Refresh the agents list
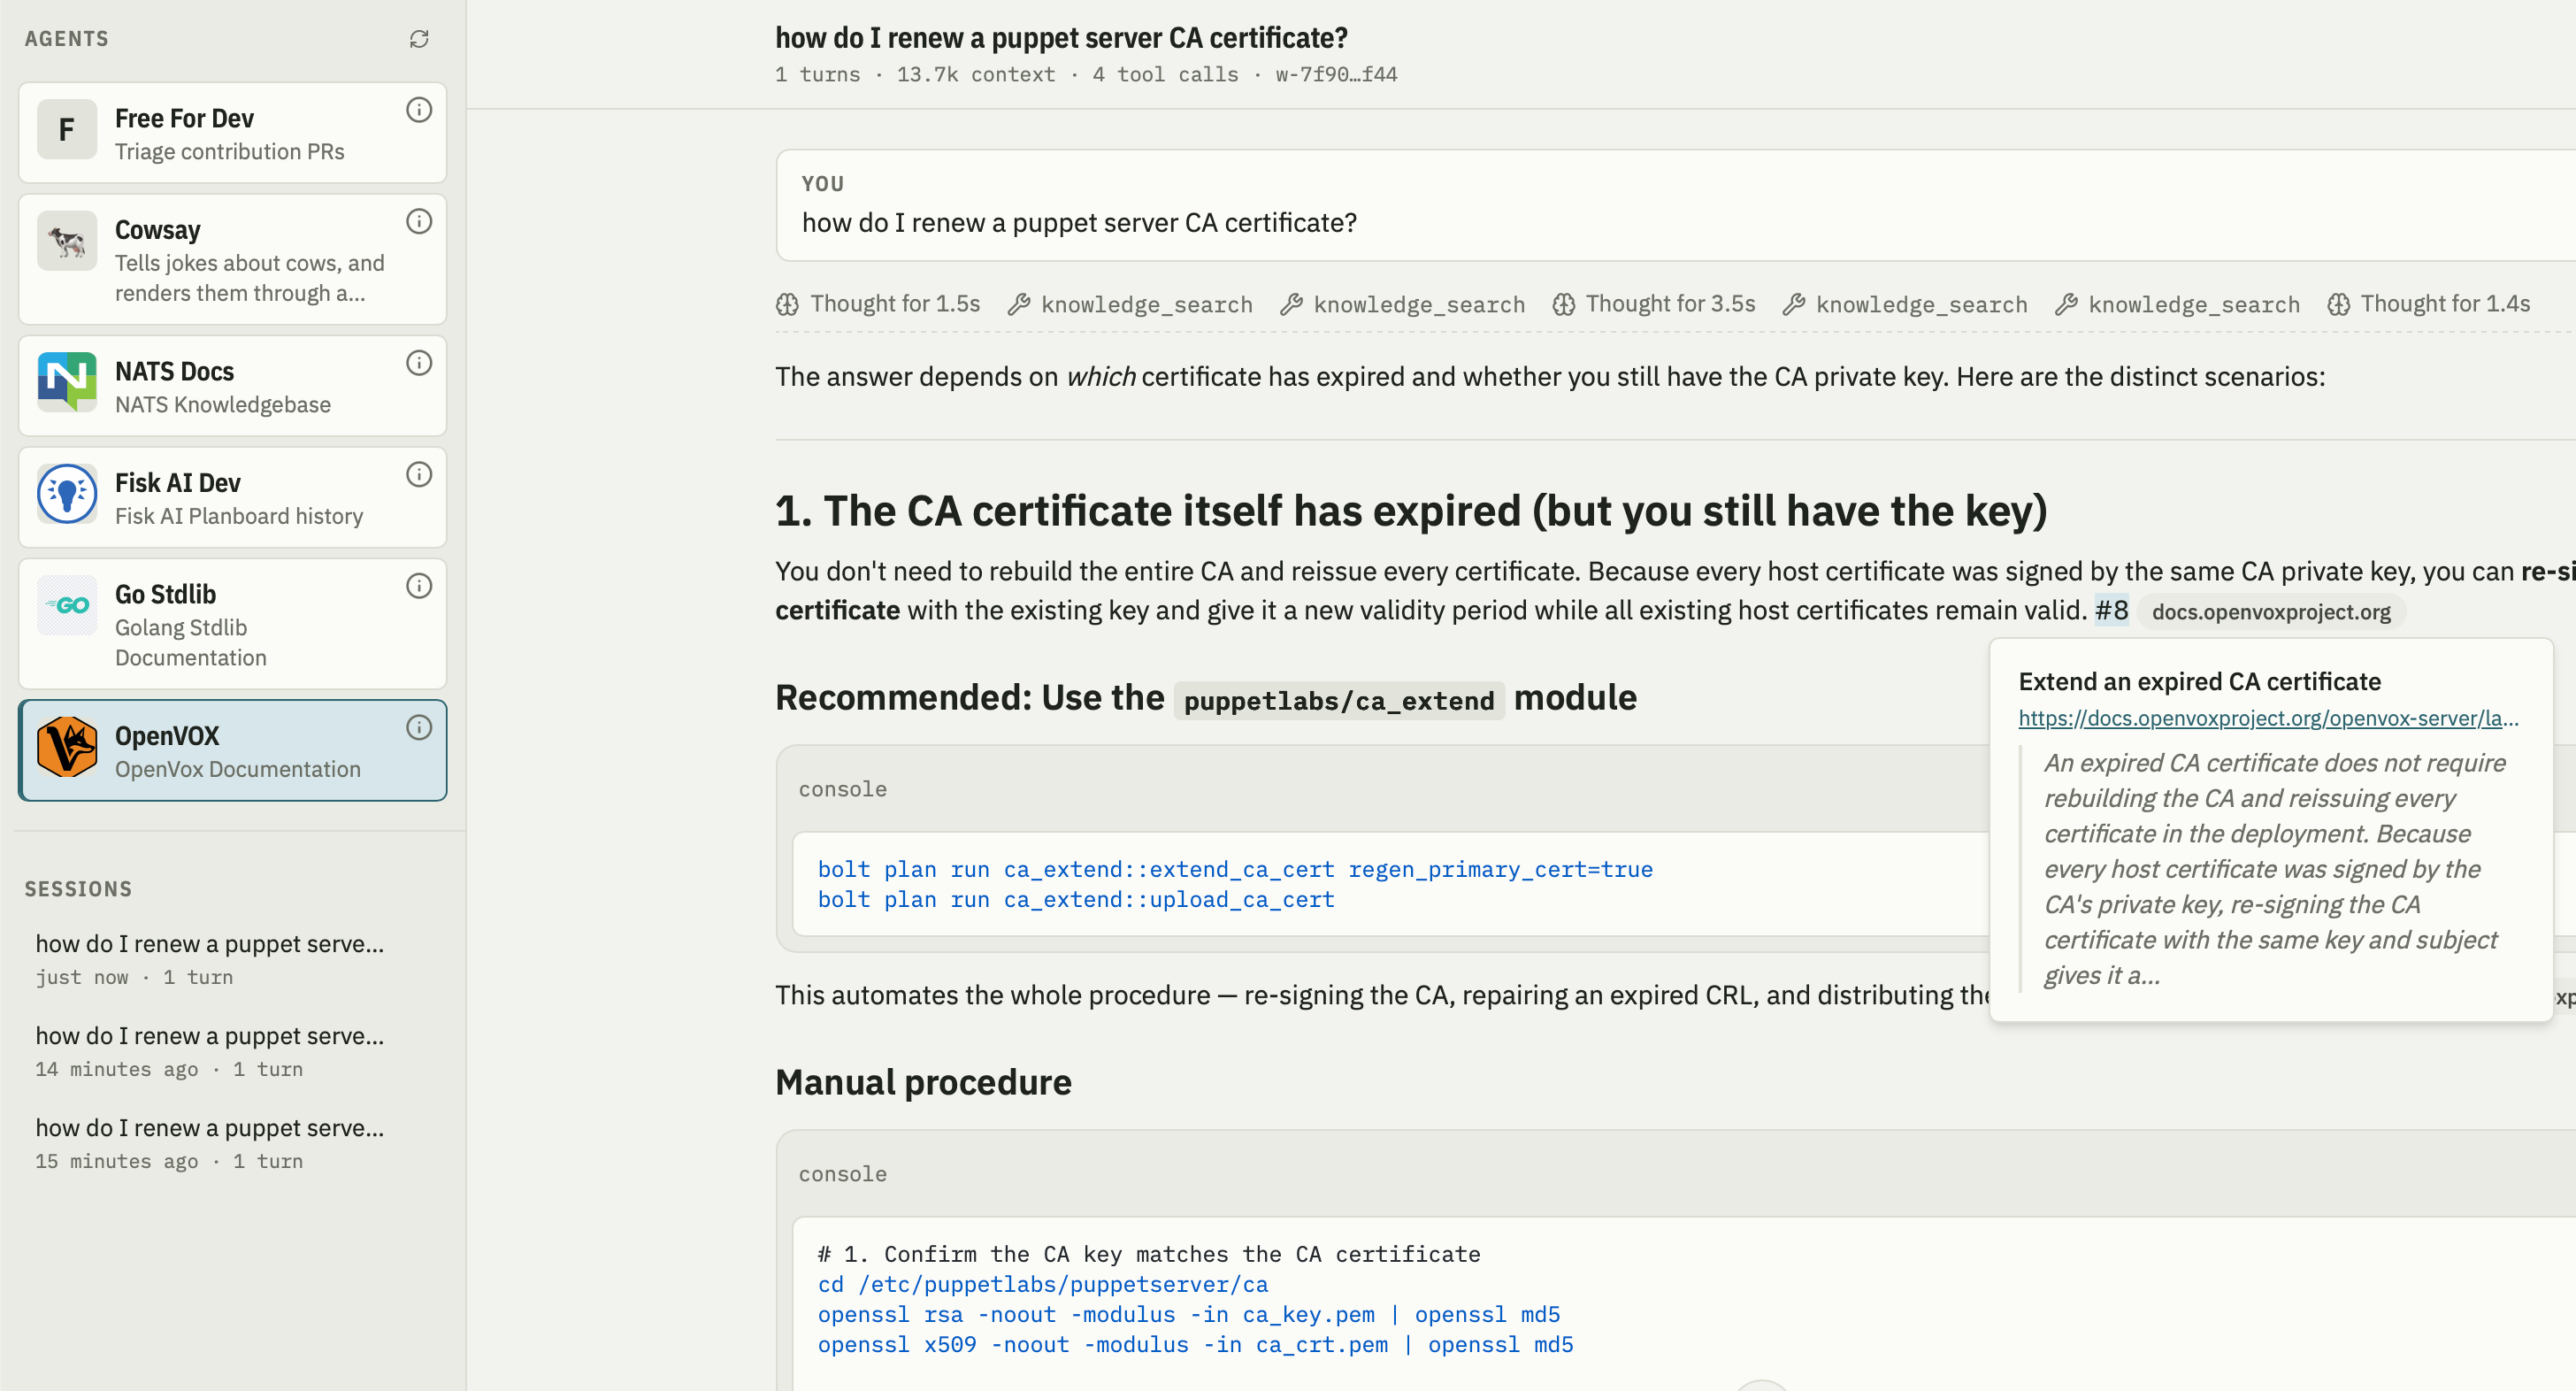Screen dimensions: 2576x1391 419,39
